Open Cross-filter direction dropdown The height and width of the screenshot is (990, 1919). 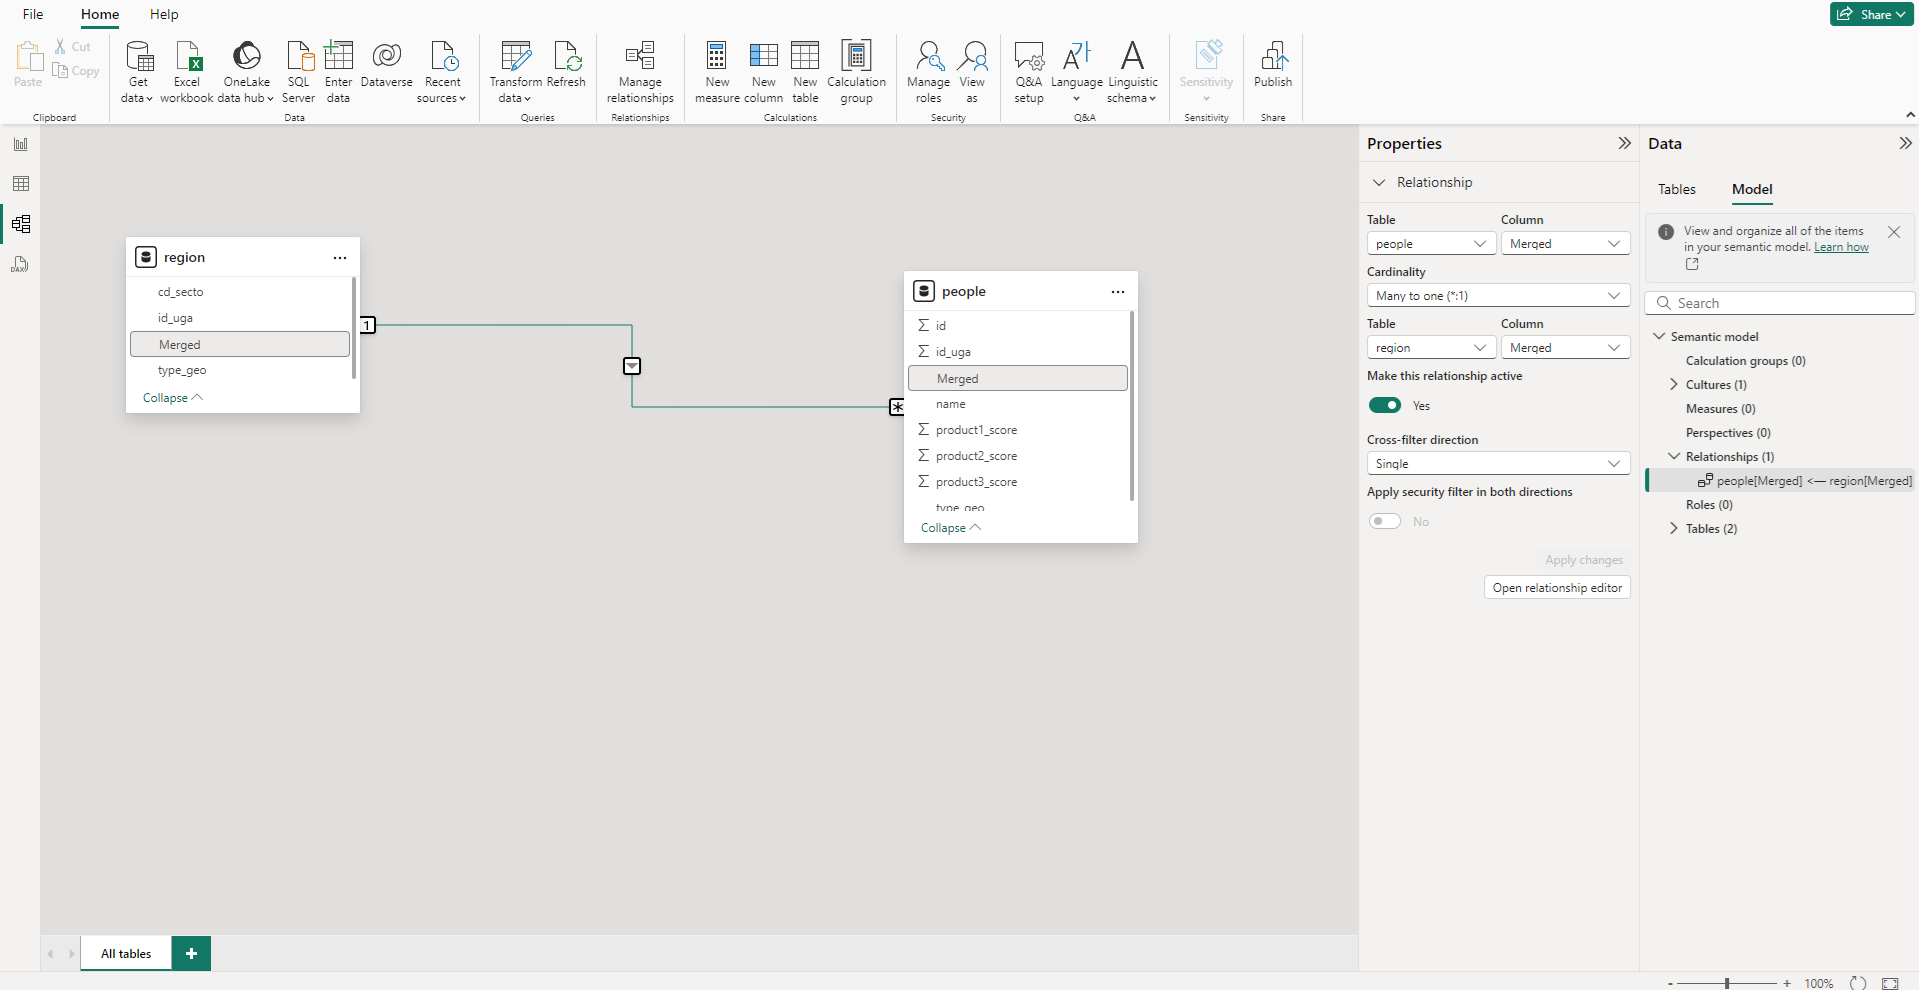point(1498,464)
